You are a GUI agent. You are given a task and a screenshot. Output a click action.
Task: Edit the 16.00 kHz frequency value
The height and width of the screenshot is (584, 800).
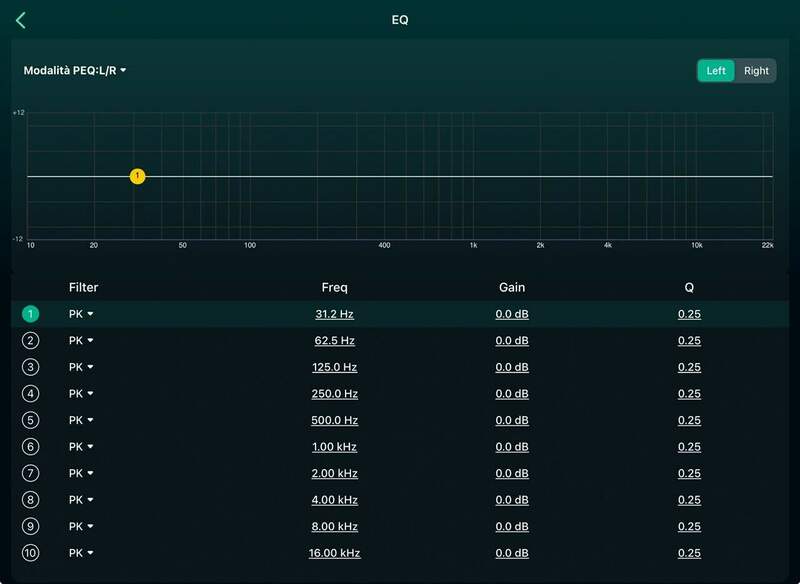(334, 553)
